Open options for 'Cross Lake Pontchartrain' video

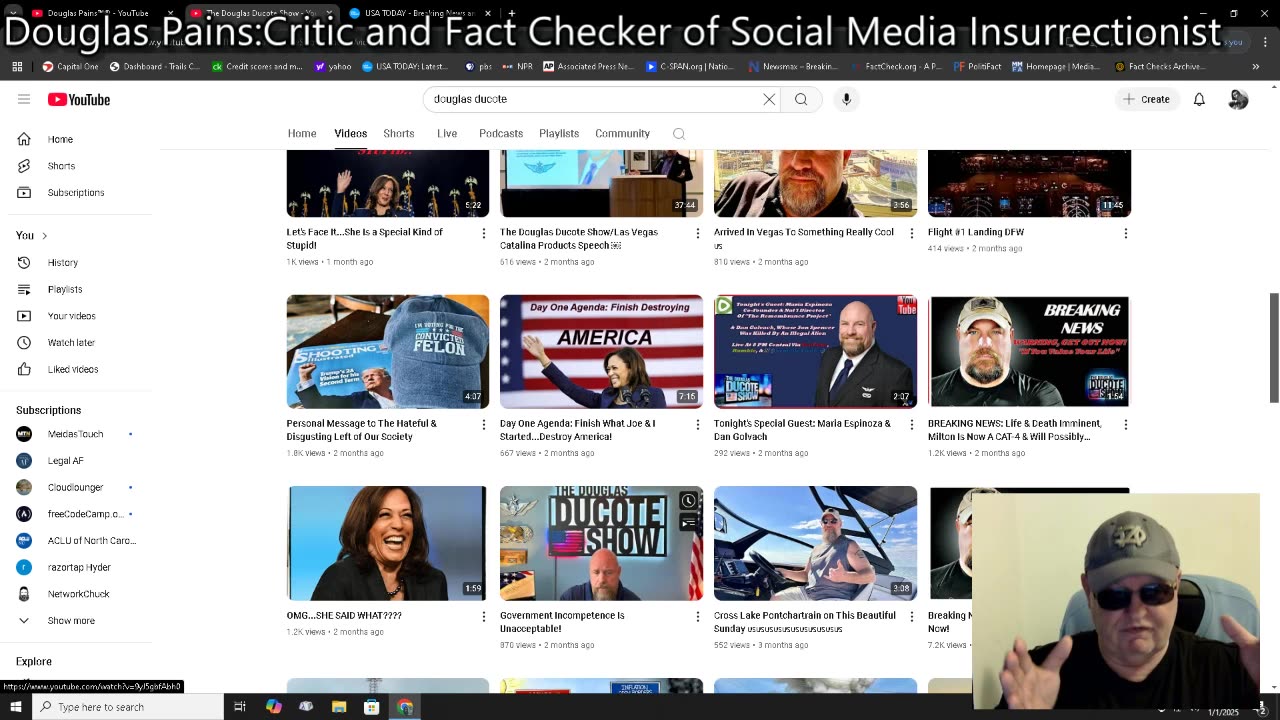[911, 617]
